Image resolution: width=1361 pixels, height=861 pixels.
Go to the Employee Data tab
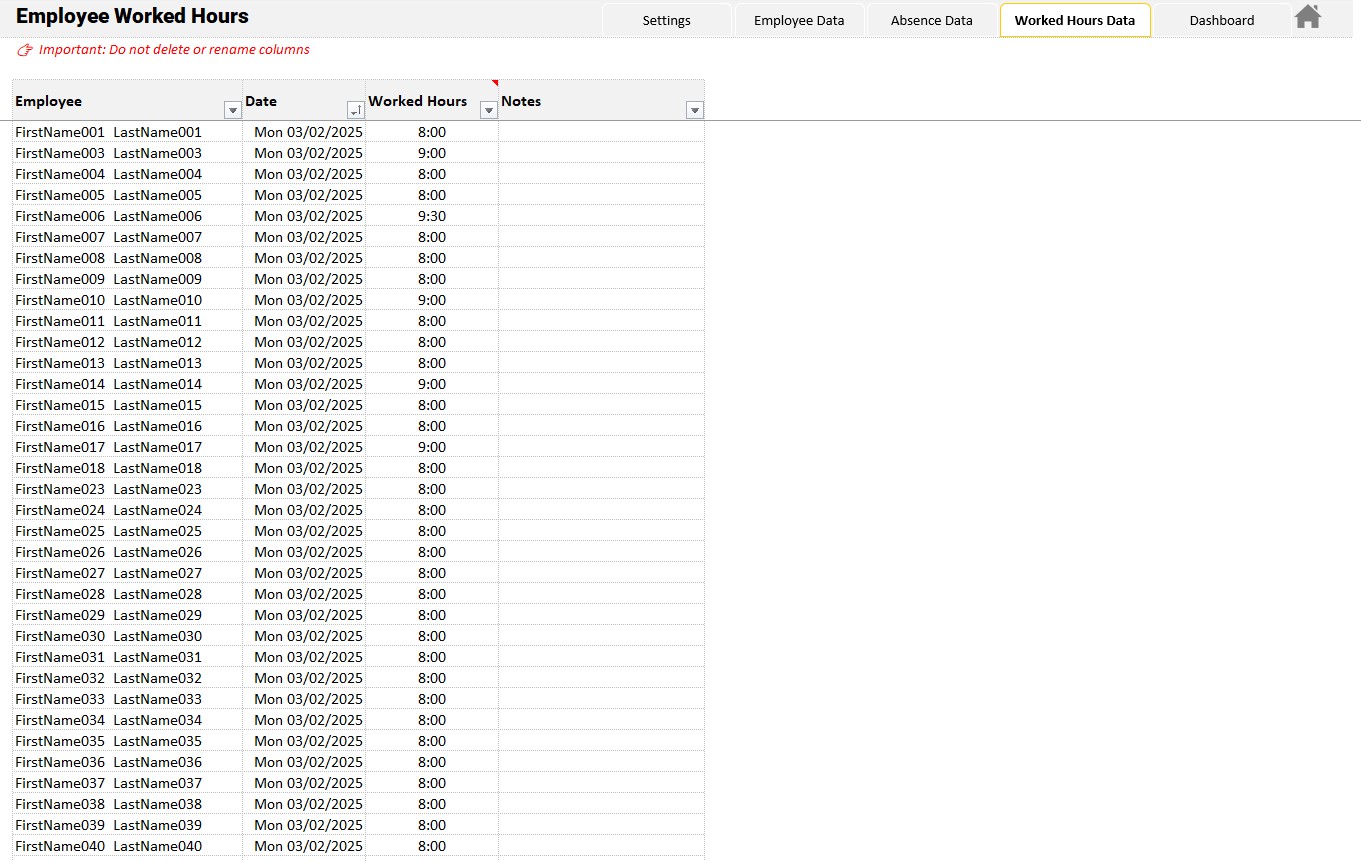pos(798,20)
